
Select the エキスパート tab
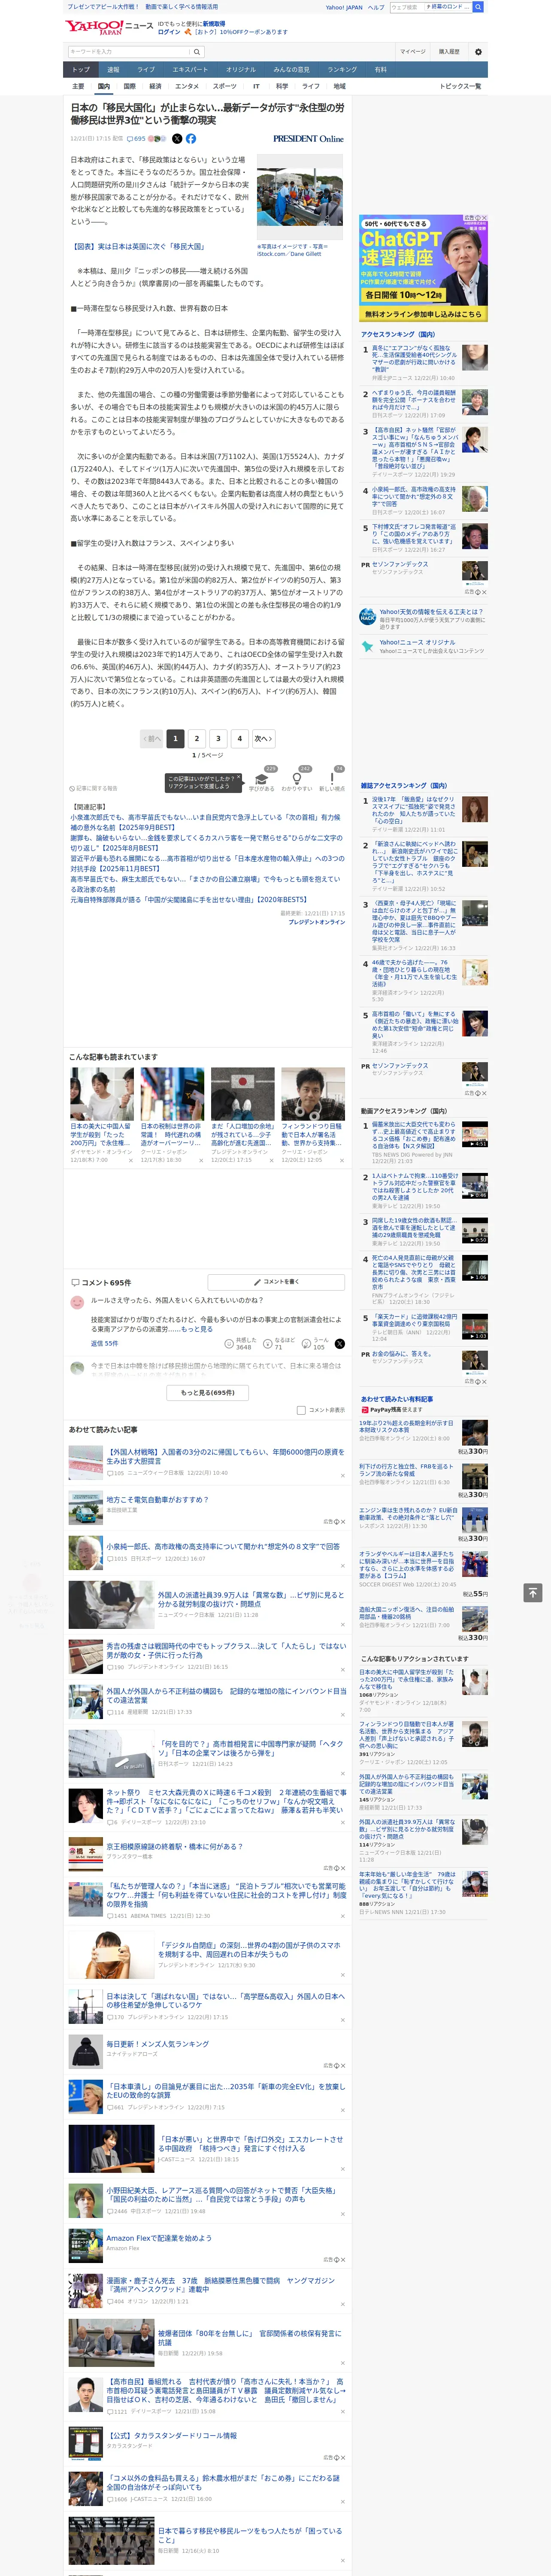(190, 70)
